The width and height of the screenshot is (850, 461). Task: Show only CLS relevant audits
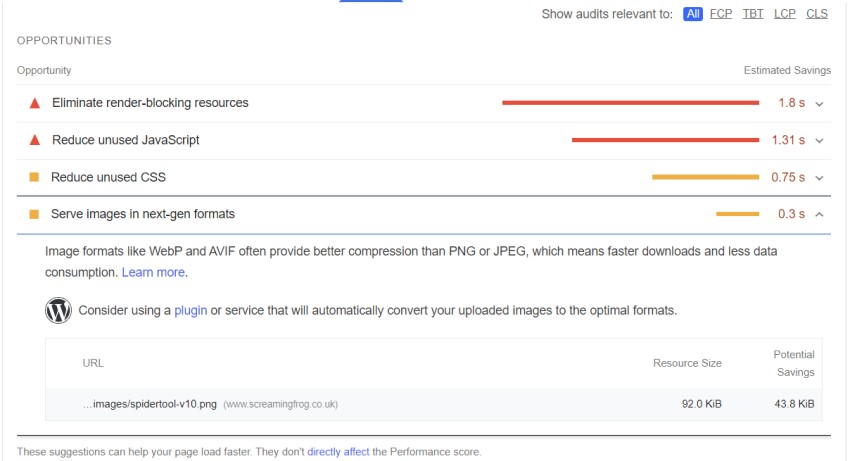tap(817, 14)
